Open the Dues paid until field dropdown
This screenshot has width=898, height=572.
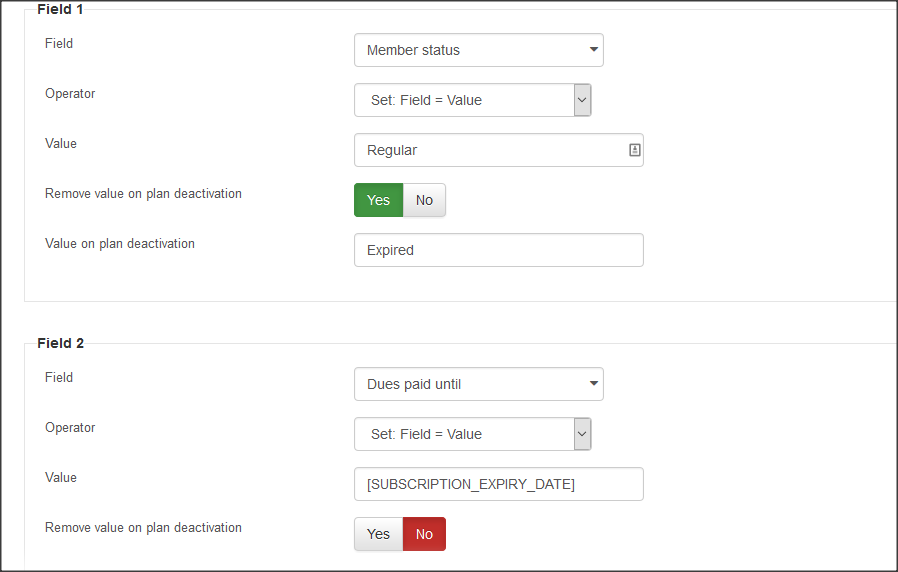pos(479,384)
